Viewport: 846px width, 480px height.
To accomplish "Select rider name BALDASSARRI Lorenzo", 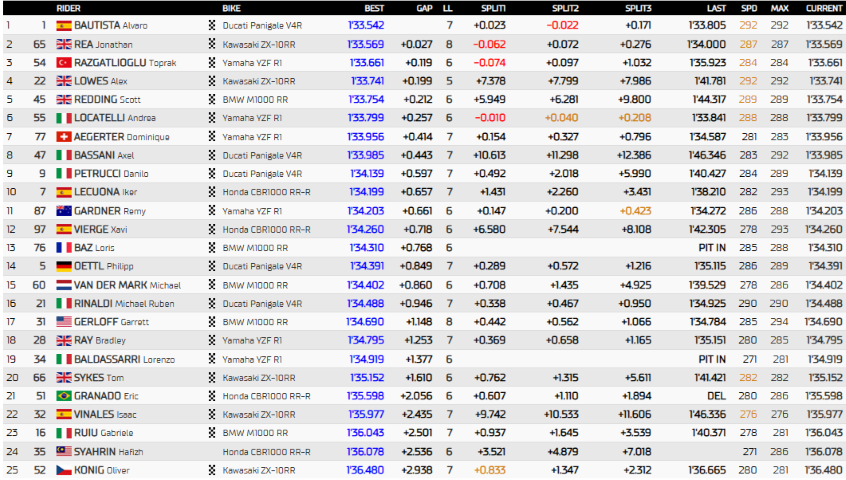I will (x=124, y=359).
